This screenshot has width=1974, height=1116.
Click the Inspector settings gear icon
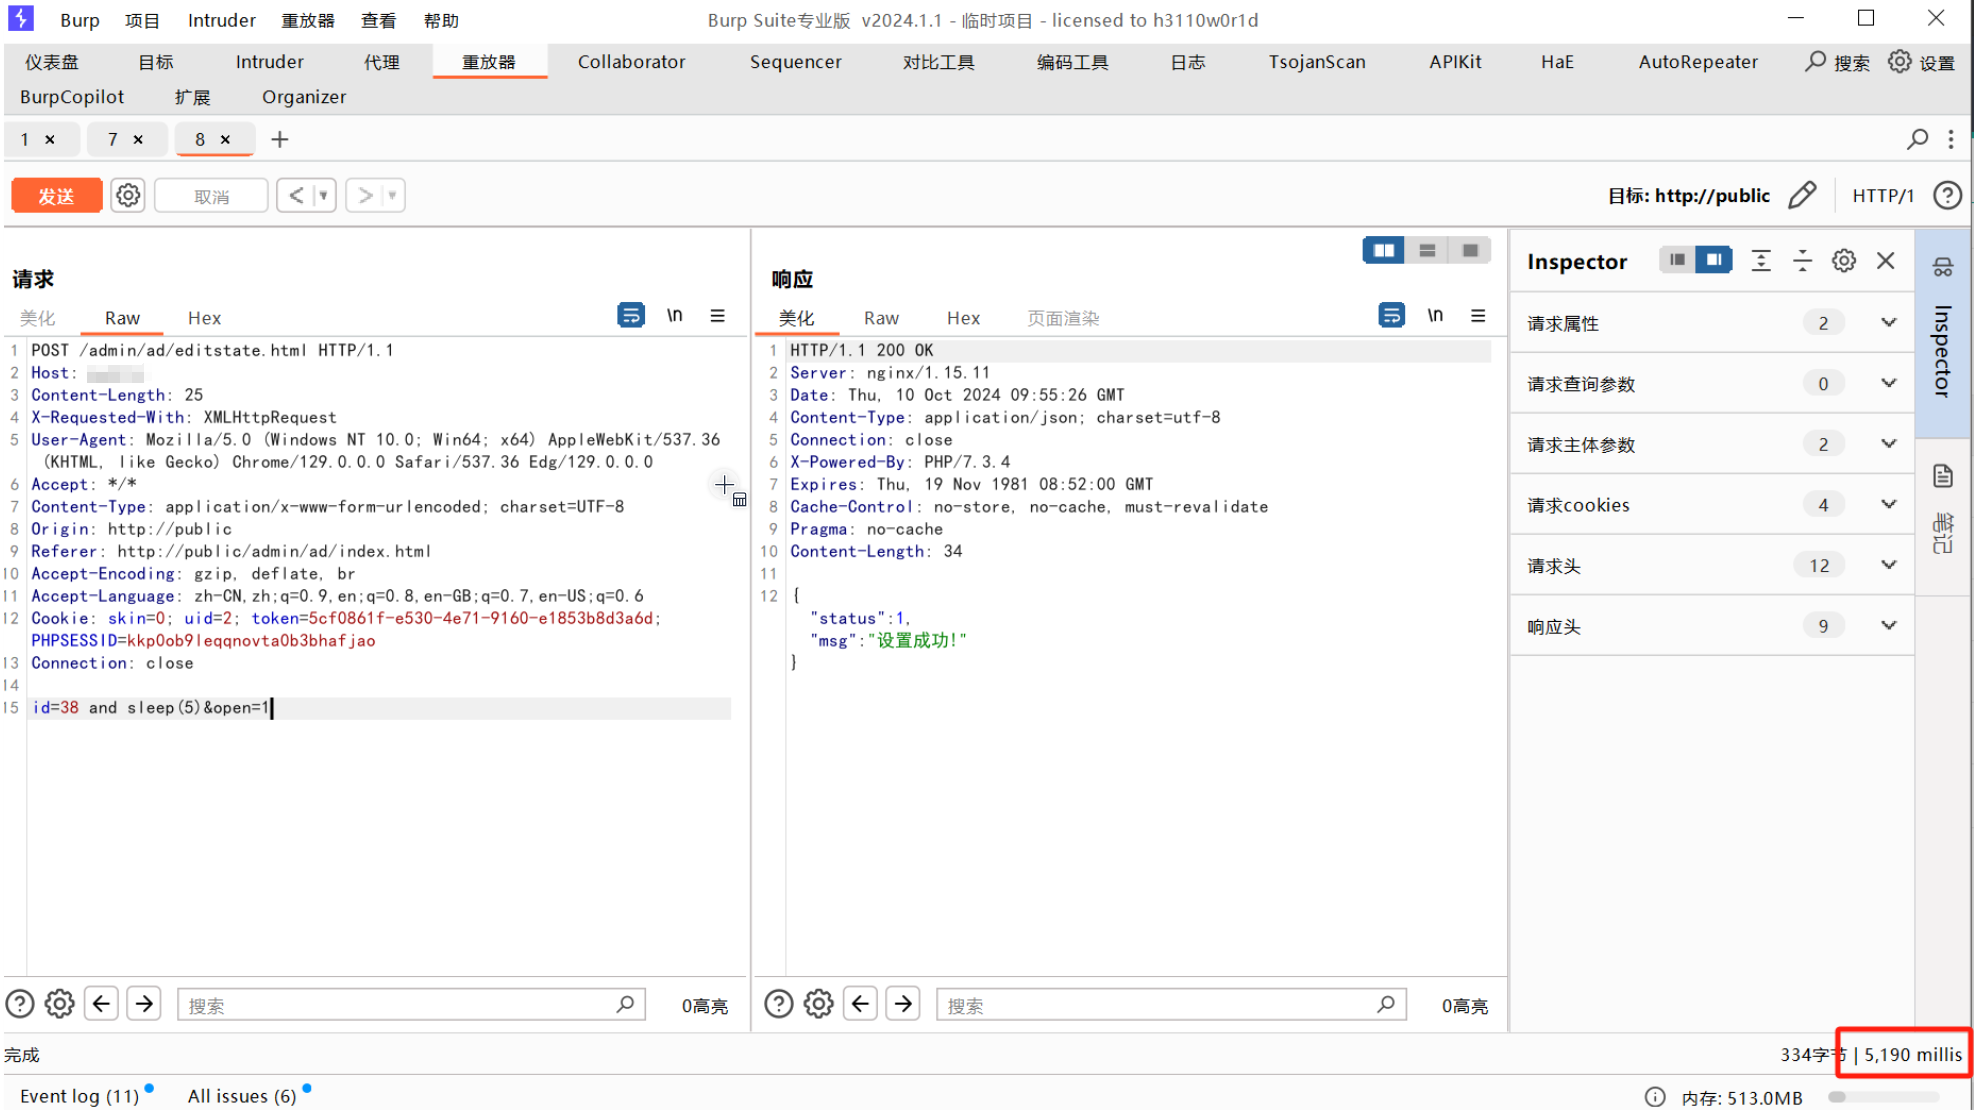pos(1844,261)
